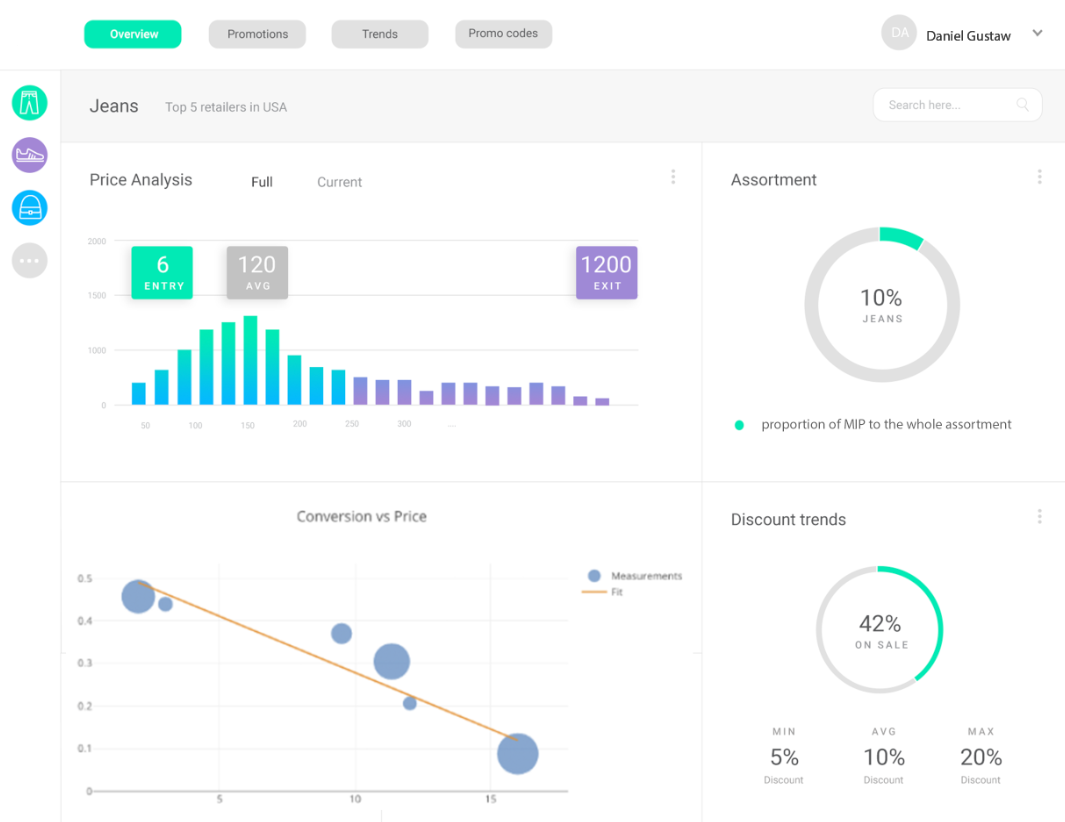Open the Promotions tab
The image size is (1065, 822).
(x=257, y=34)
